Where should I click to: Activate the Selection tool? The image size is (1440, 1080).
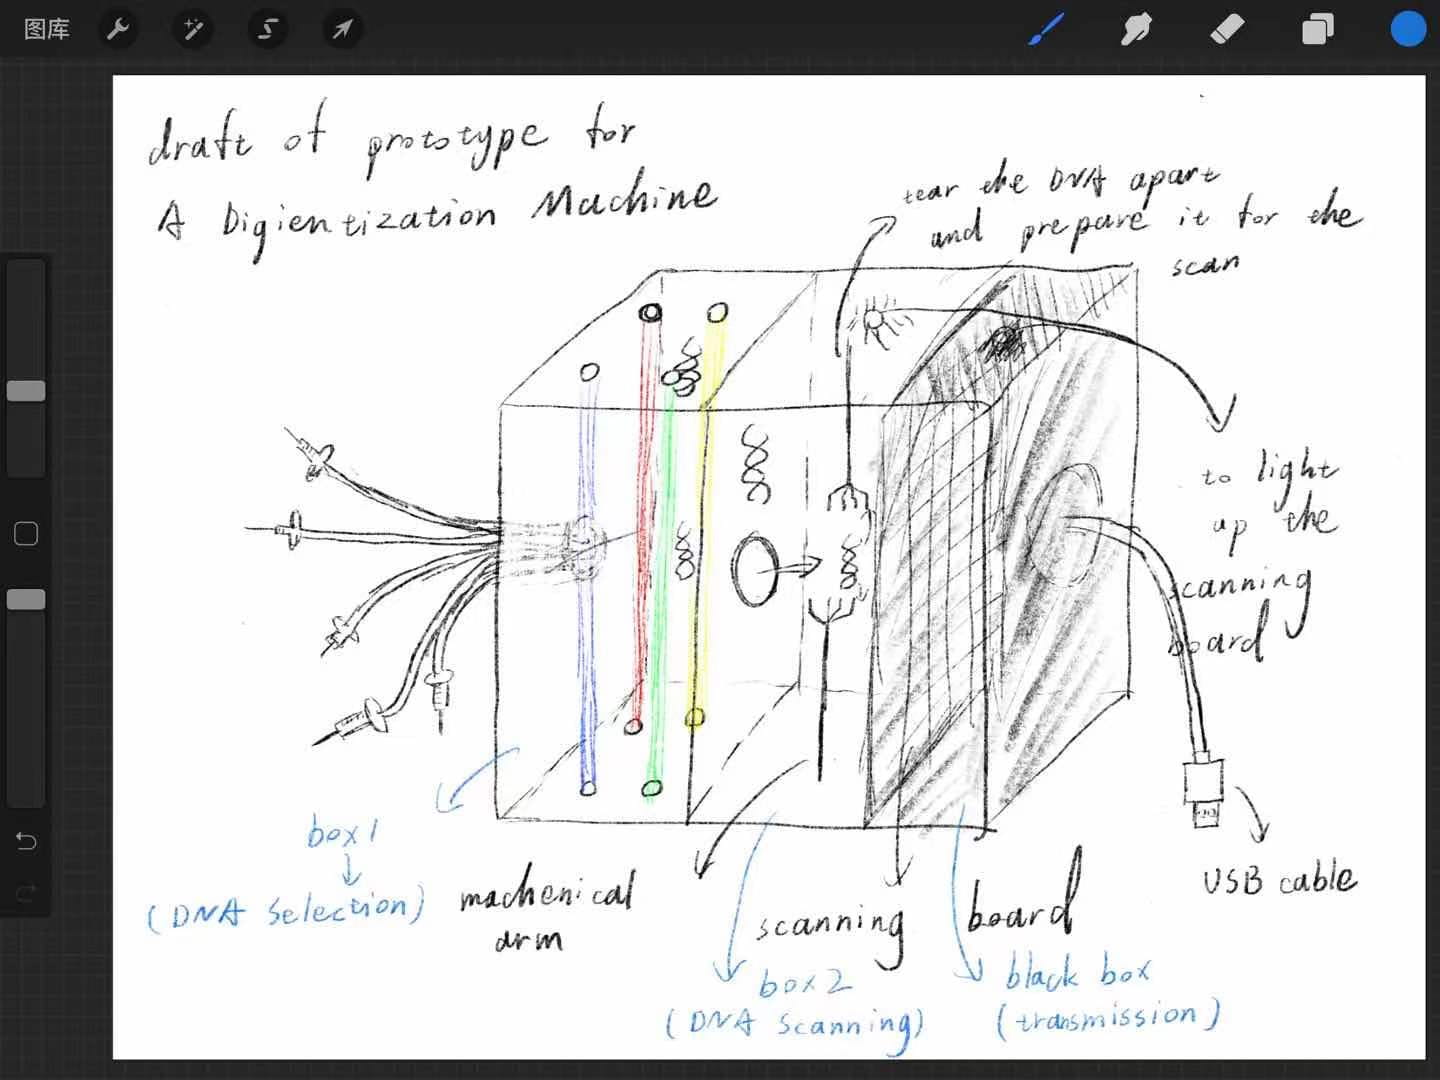267,30
